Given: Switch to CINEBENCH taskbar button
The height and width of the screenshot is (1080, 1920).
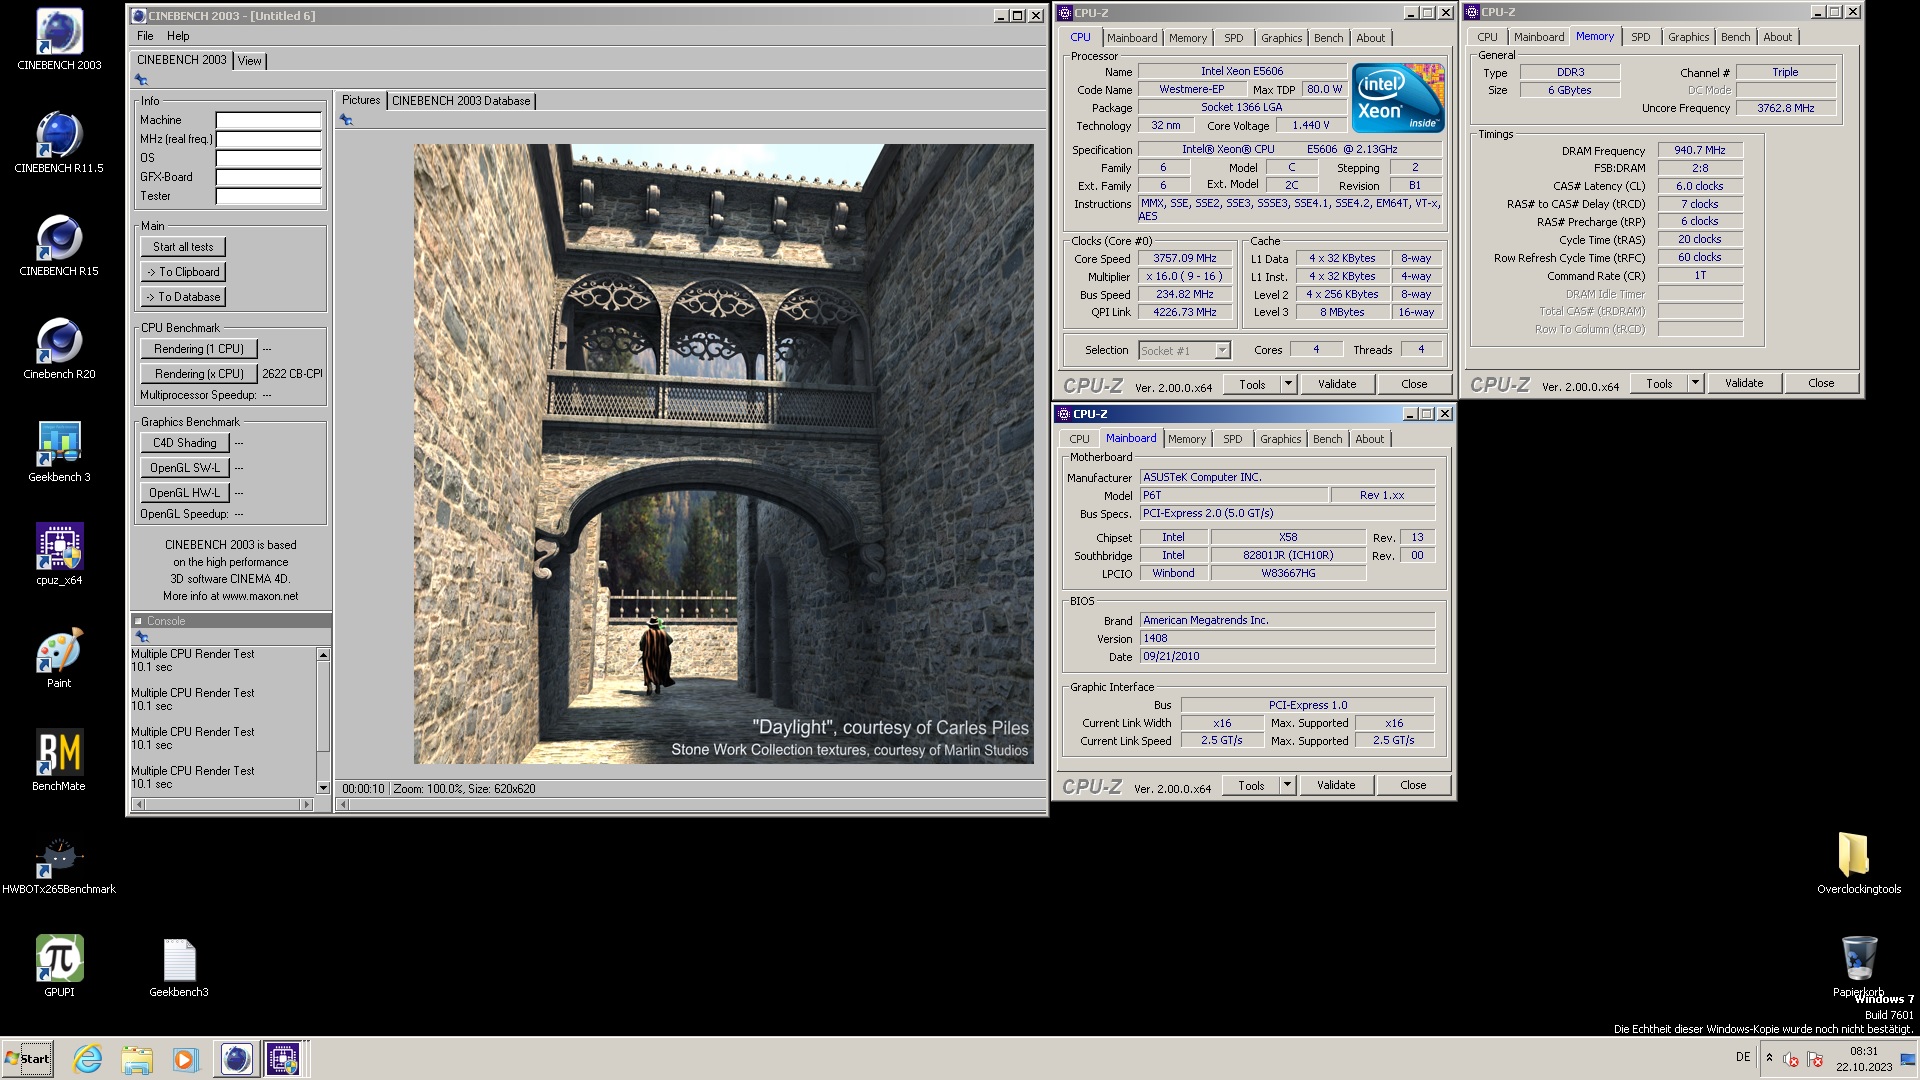Looking at the screenshot, I should (x=236, y=1059).
